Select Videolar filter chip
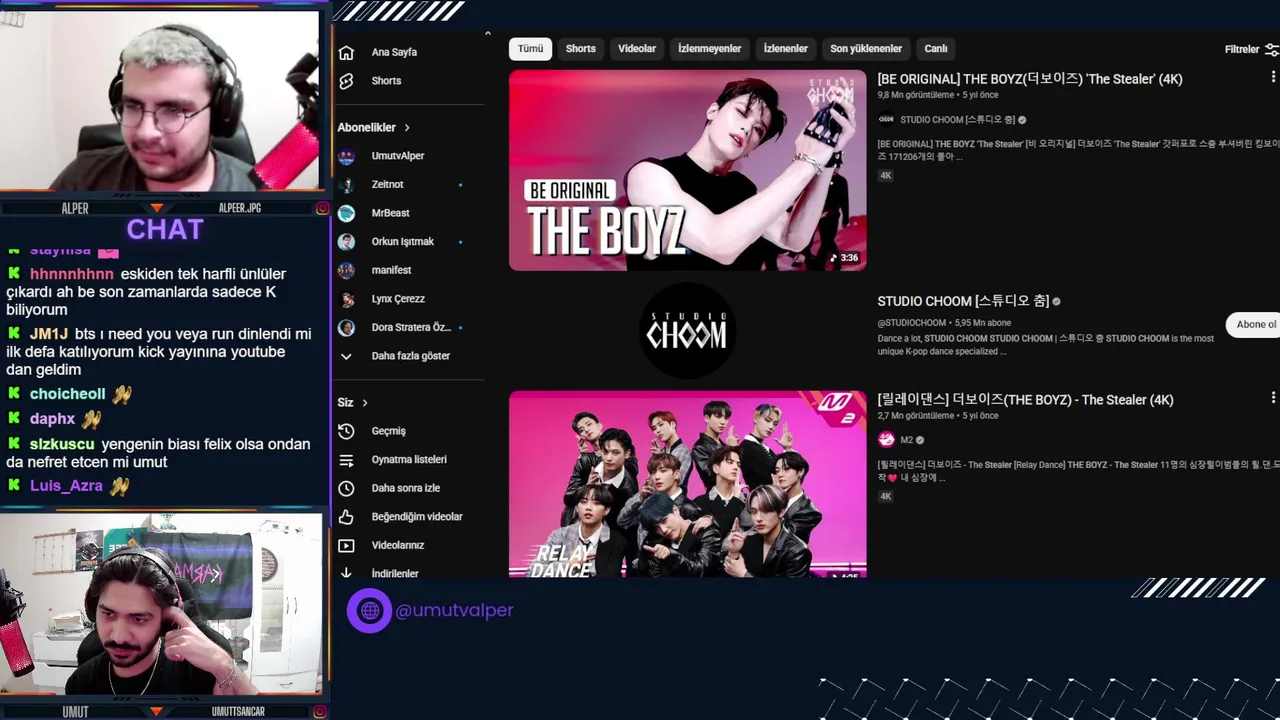The height and width of the screenshot is (720, 1280). point(637,49)
